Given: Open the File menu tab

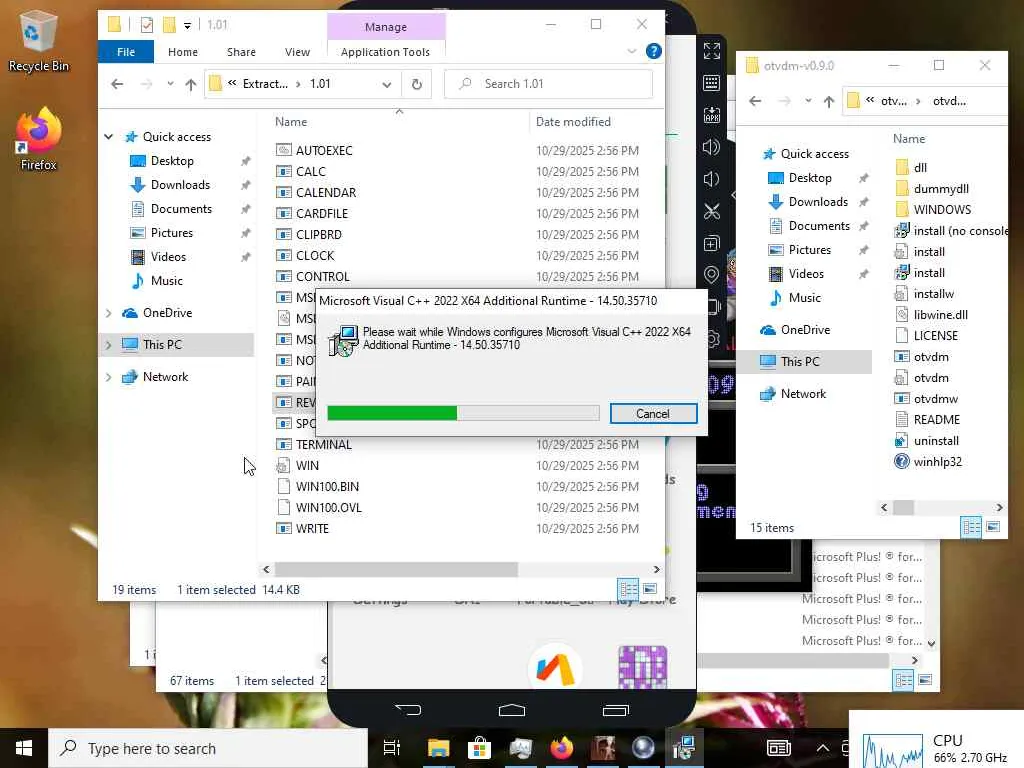Looking at the screenshot, I should click(x=126, y=52).
